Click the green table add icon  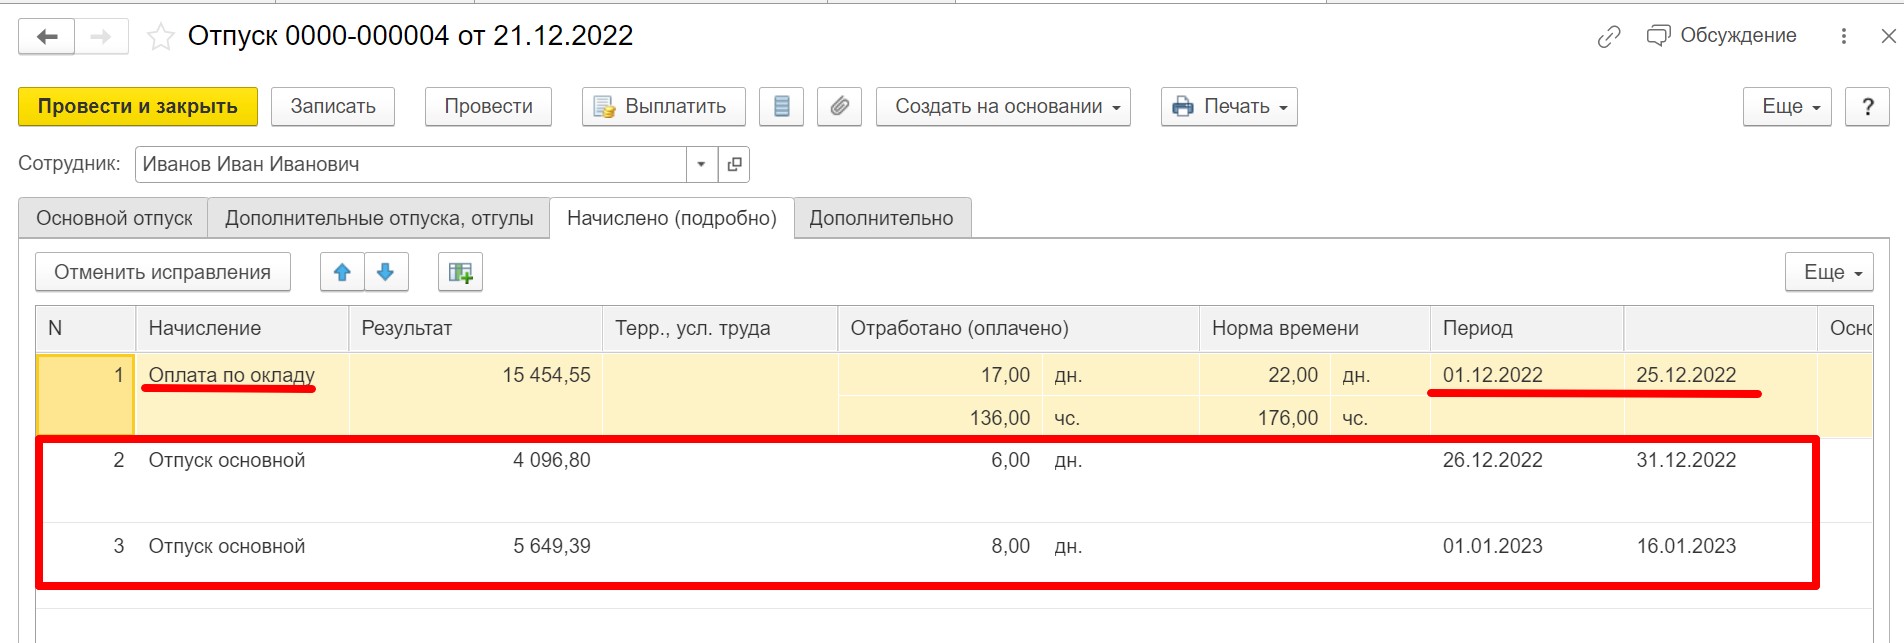[x=460, y=272]
